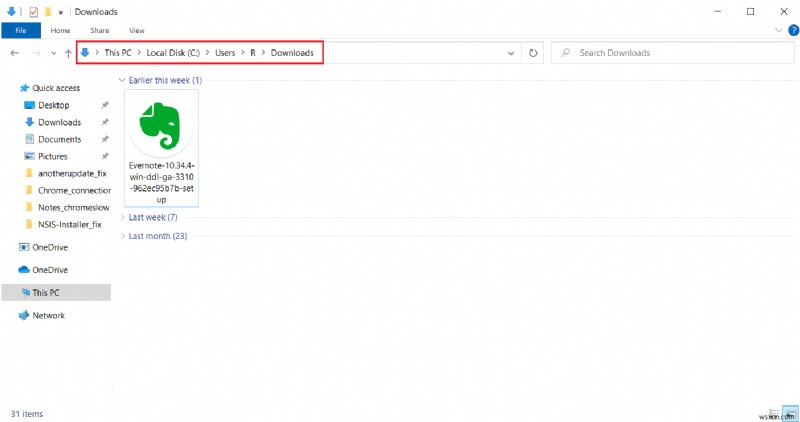Open Documents in Quick access

tap(59, 139)
